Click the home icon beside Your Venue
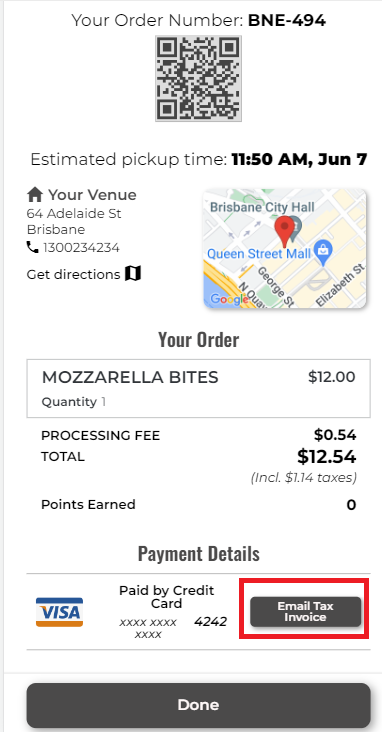This screenshot has width=382, height=732. tap(35, 194)
